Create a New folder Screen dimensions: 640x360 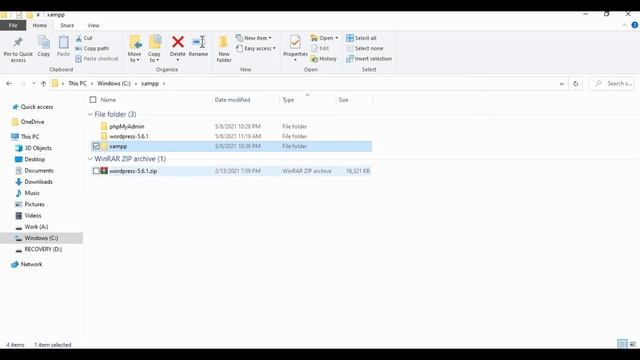[224, 49]
